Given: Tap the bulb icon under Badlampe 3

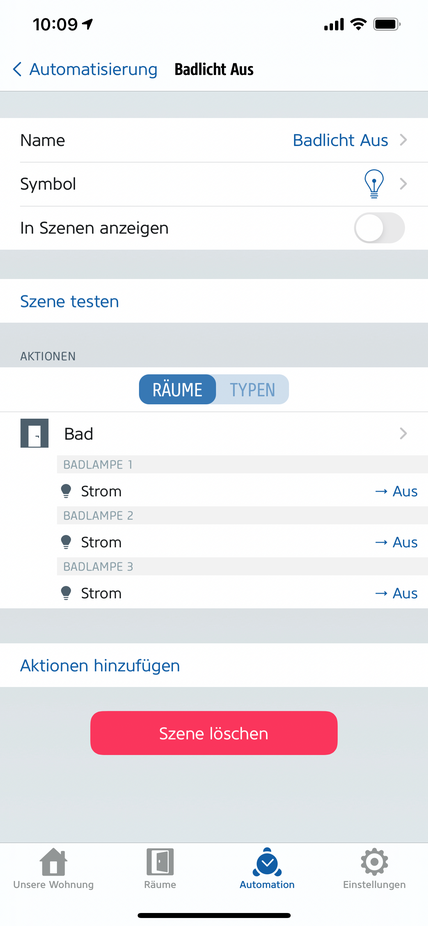Looking at the screenshot, I should point(66,593).
